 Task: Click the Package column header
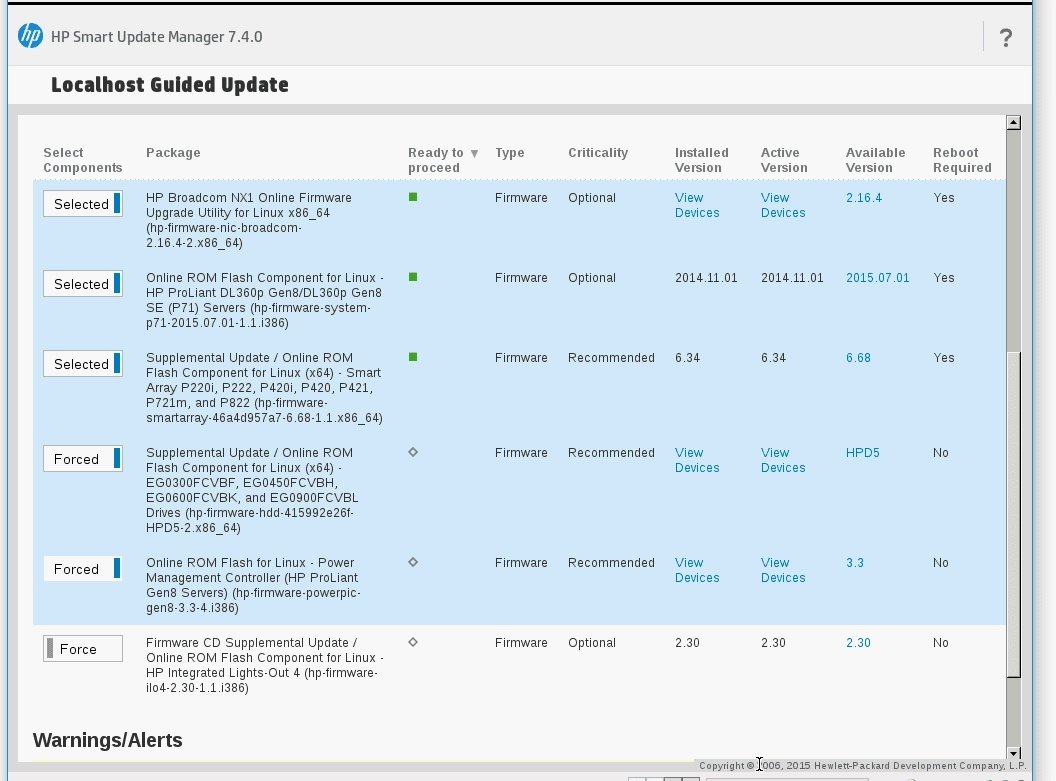click(173, 152)
